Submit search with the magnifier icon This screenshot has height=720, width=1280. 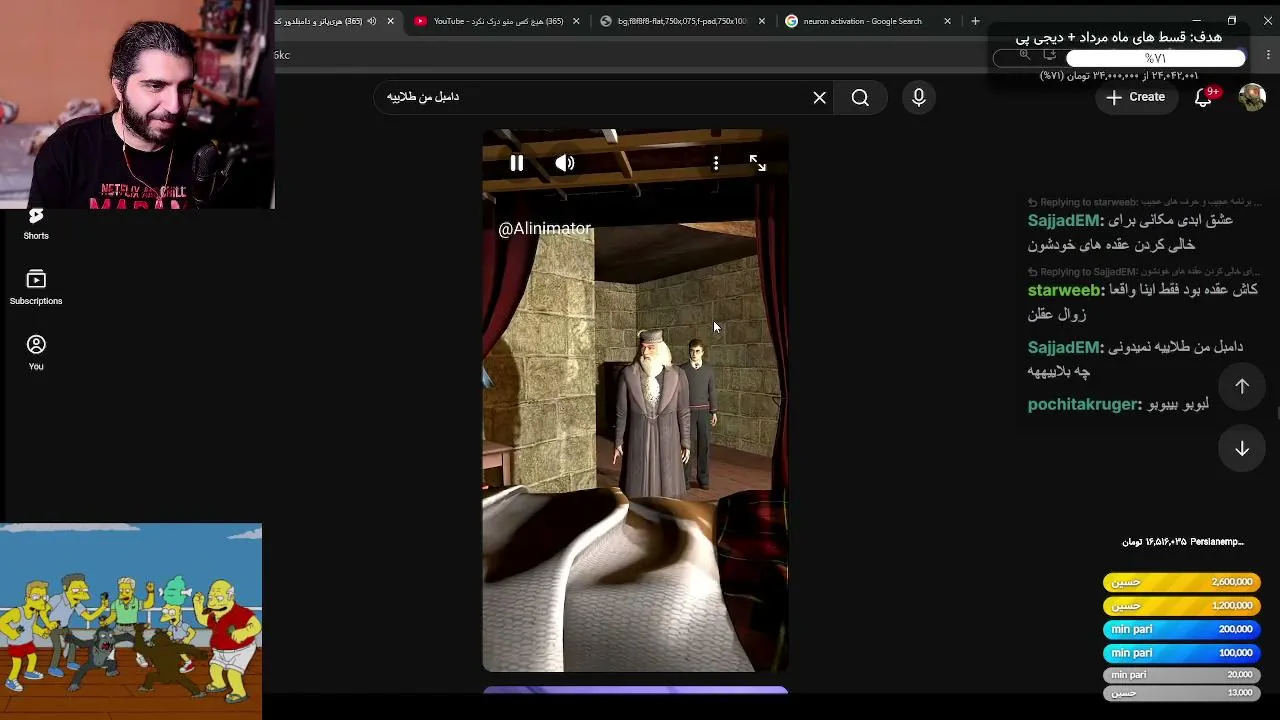[x=860, y=97]
